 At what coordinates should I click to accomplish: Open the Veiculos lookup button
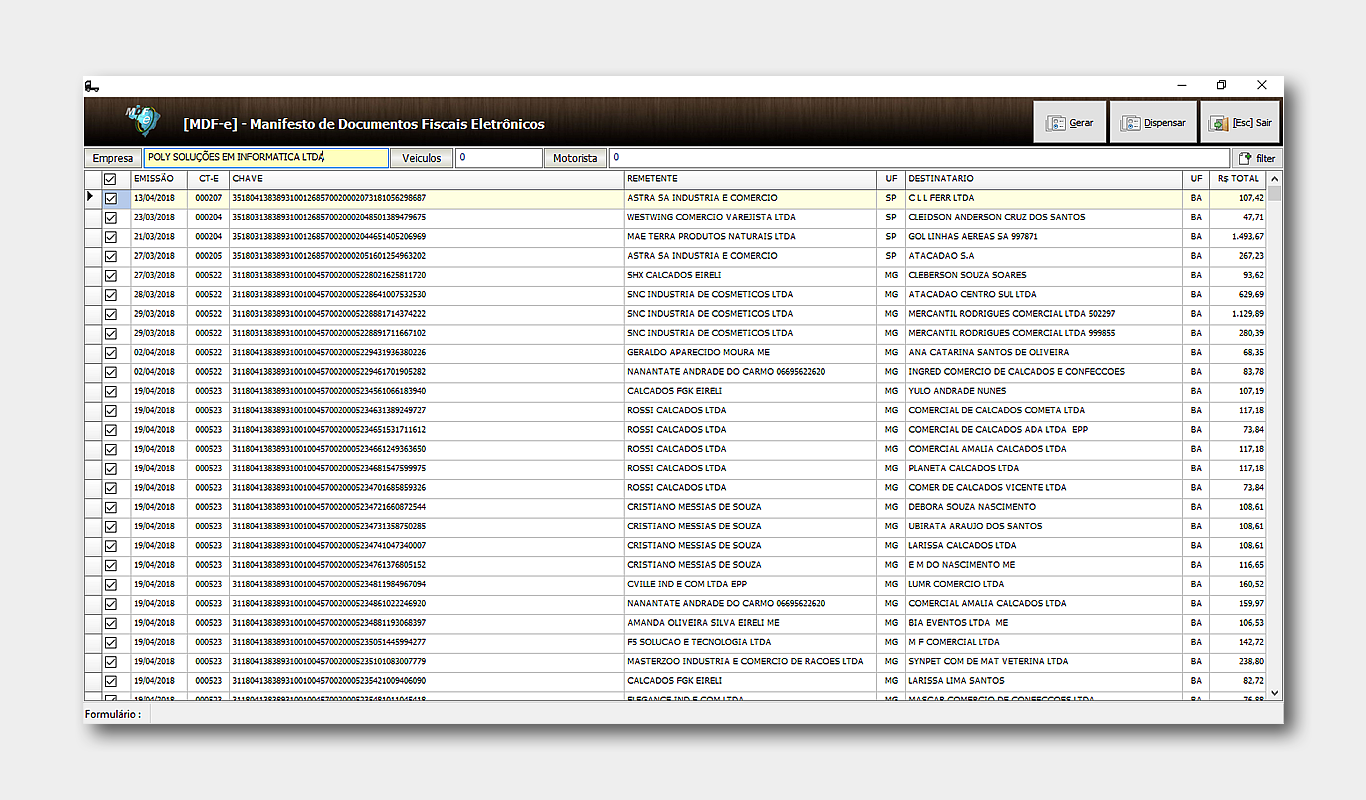coord(422,158)
